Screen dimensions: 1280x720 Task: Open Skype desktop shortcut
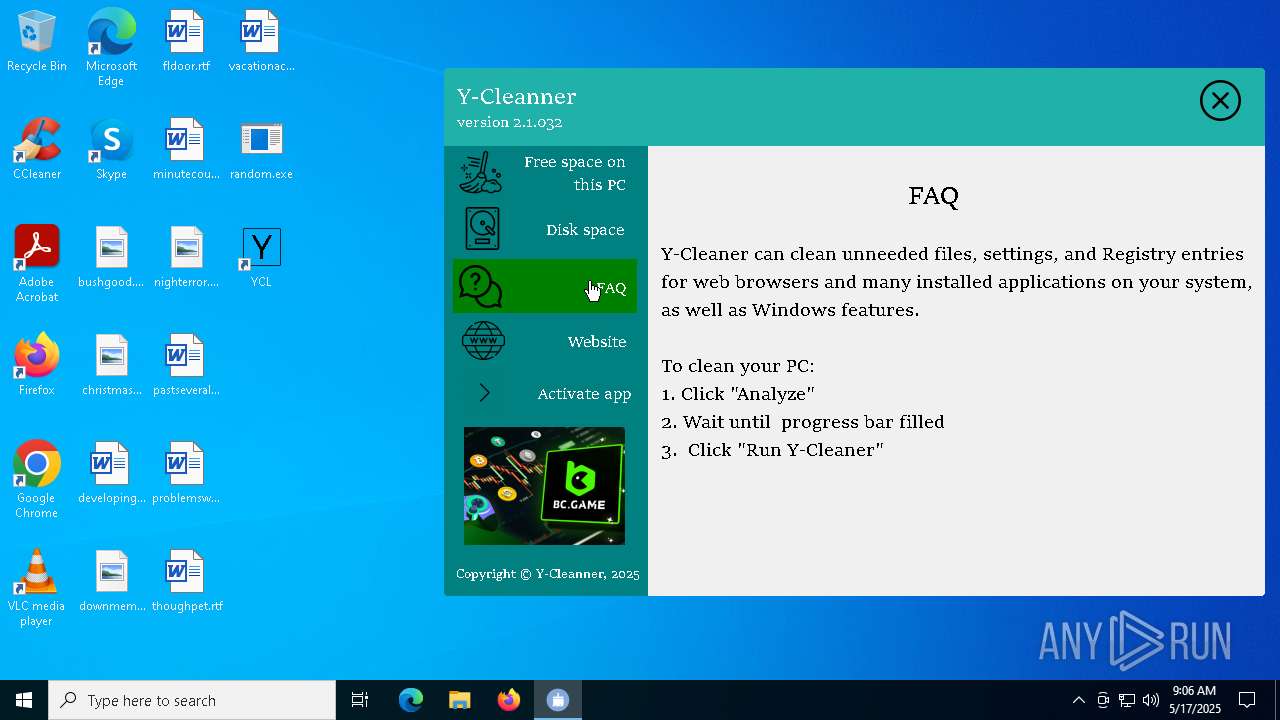111,150
